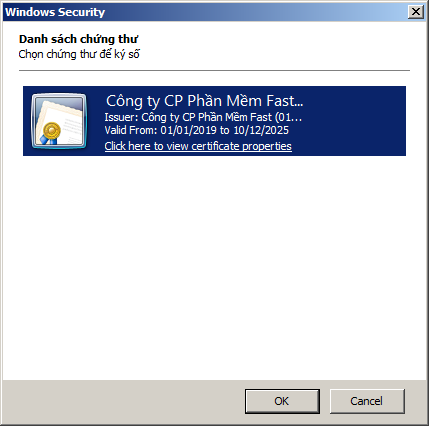Click blank right side of highlighted certificate row
This screenshot has width=429, height=426.
(x=353, y=121)
